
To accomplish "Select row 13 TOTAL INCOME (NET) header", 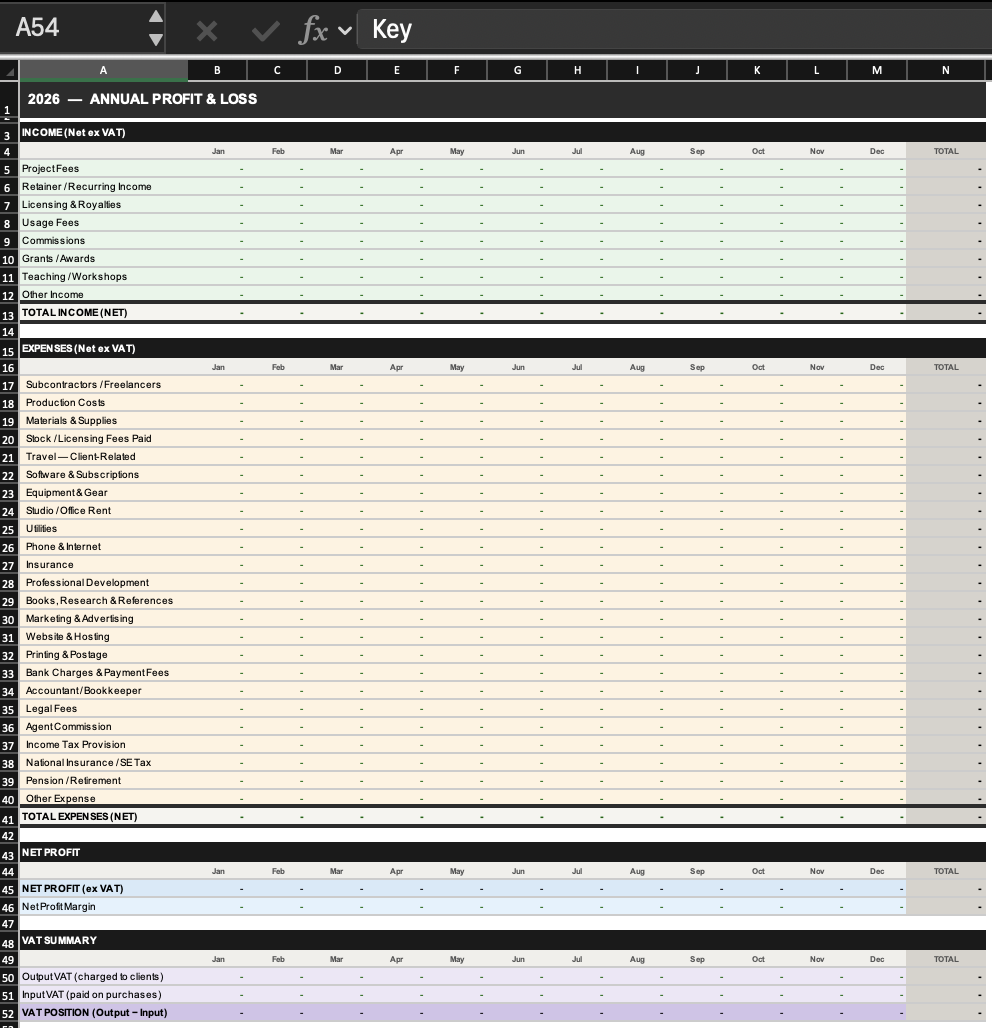I will 8,313.
